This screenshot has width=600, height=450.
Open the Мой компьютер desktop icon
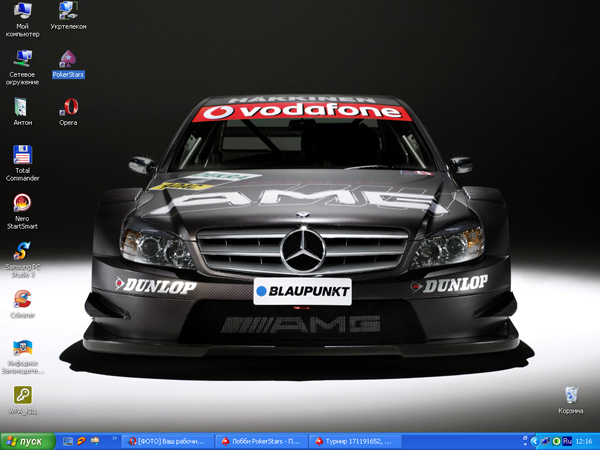pos(22,13)
